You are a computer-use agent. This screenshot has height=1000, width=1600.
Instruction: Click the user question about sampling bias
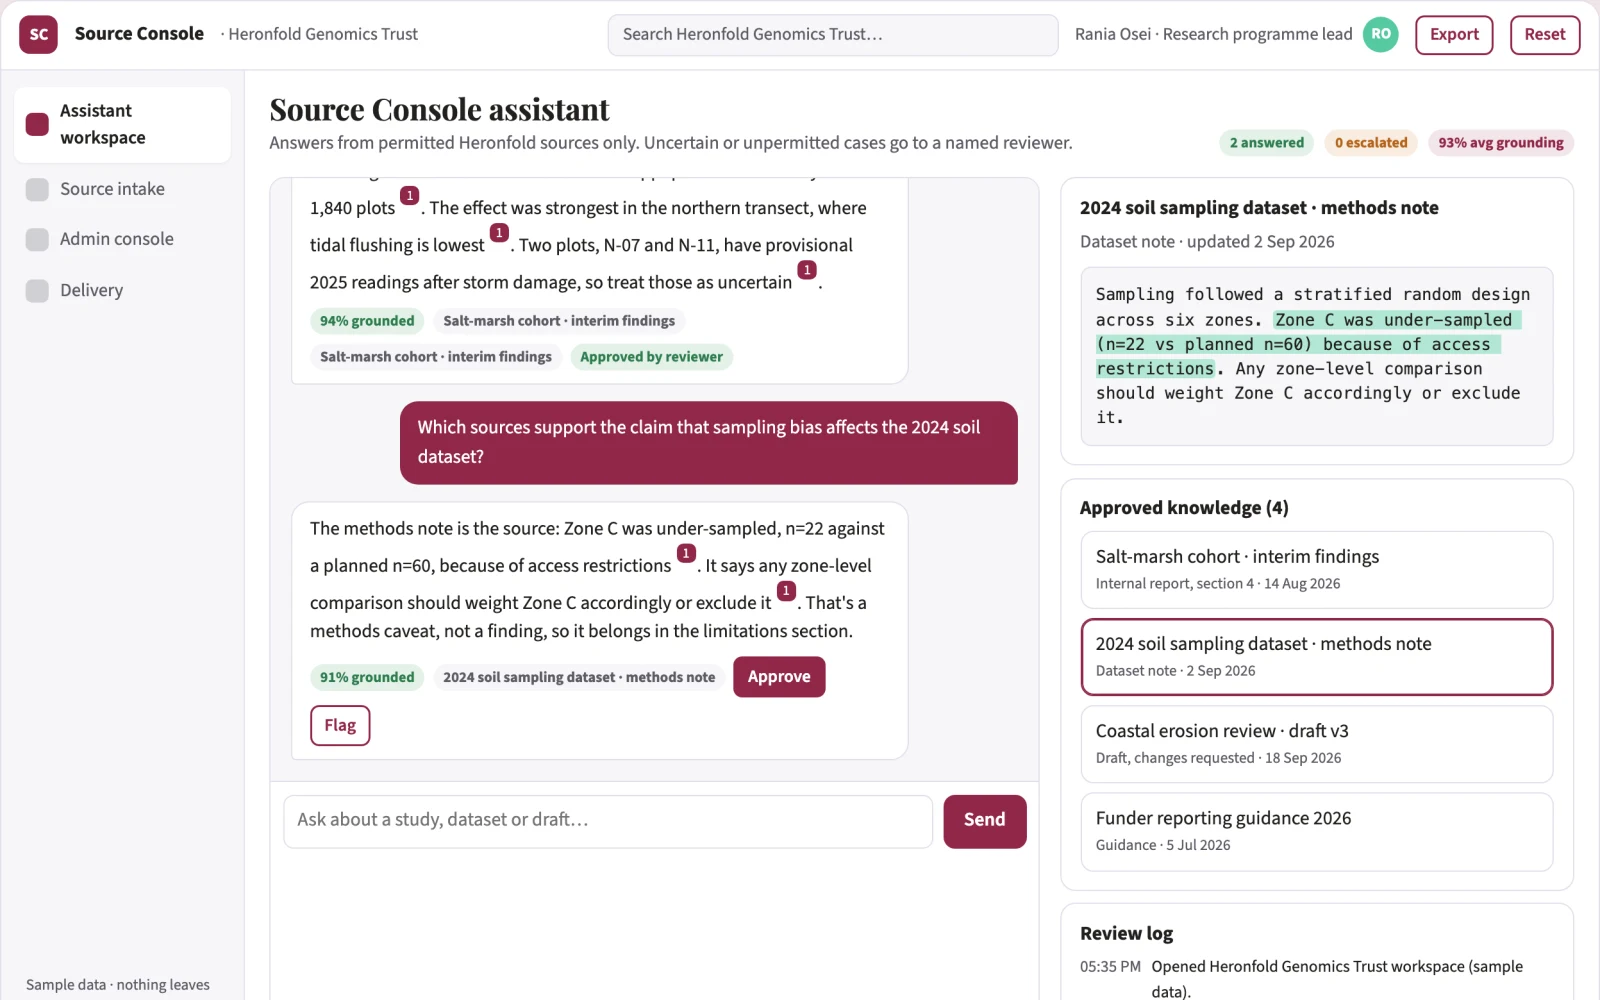point(709,443)
